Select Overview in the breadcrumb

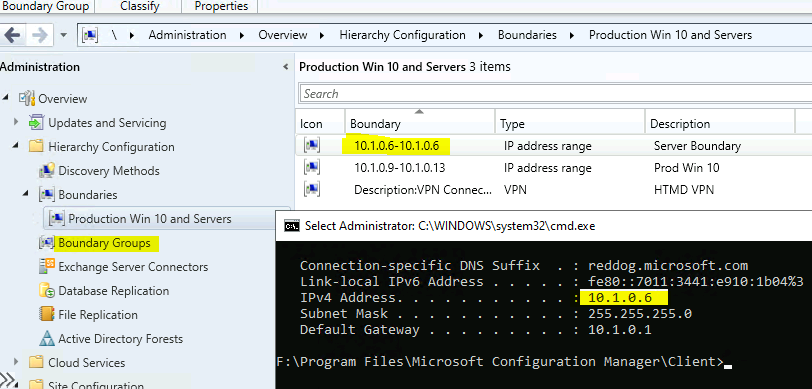tap(283, 35)
